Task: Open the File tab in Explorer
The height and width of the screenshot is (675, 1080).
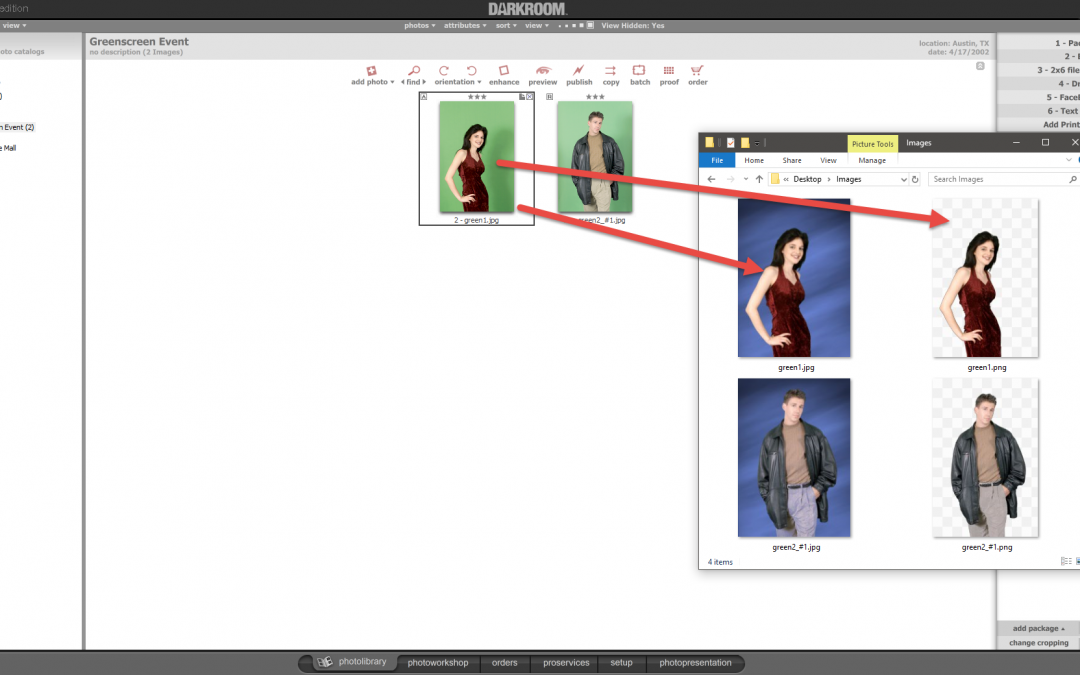Action: coord(717,160)
